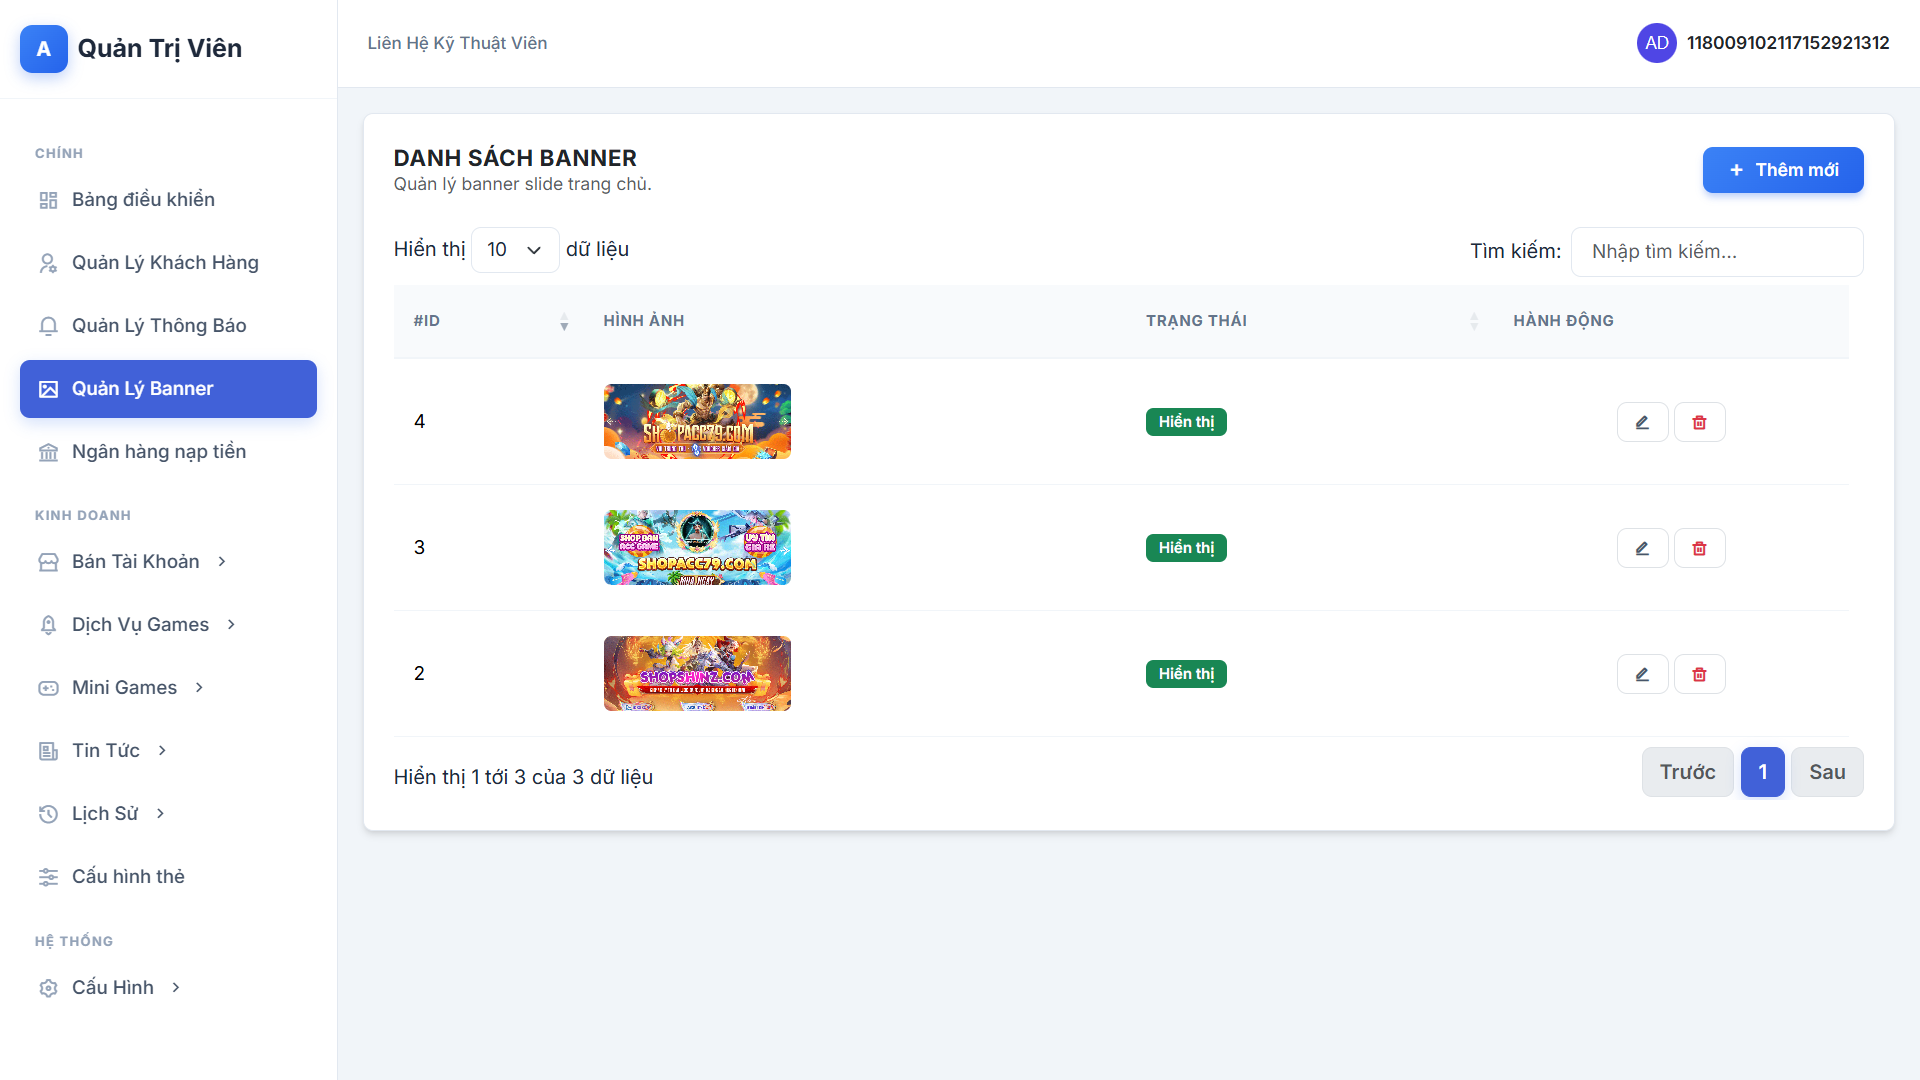Click the AD user avatar icon
The height and width of the screenshot is (1080, 1920).
[1656, 43]
